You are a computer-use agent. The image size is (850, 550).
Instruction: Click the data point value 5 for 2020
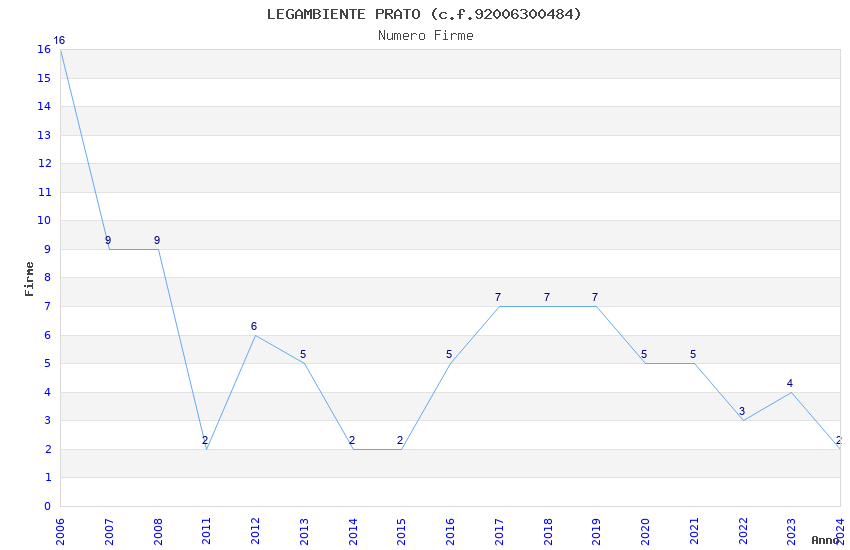click(644, 354)
